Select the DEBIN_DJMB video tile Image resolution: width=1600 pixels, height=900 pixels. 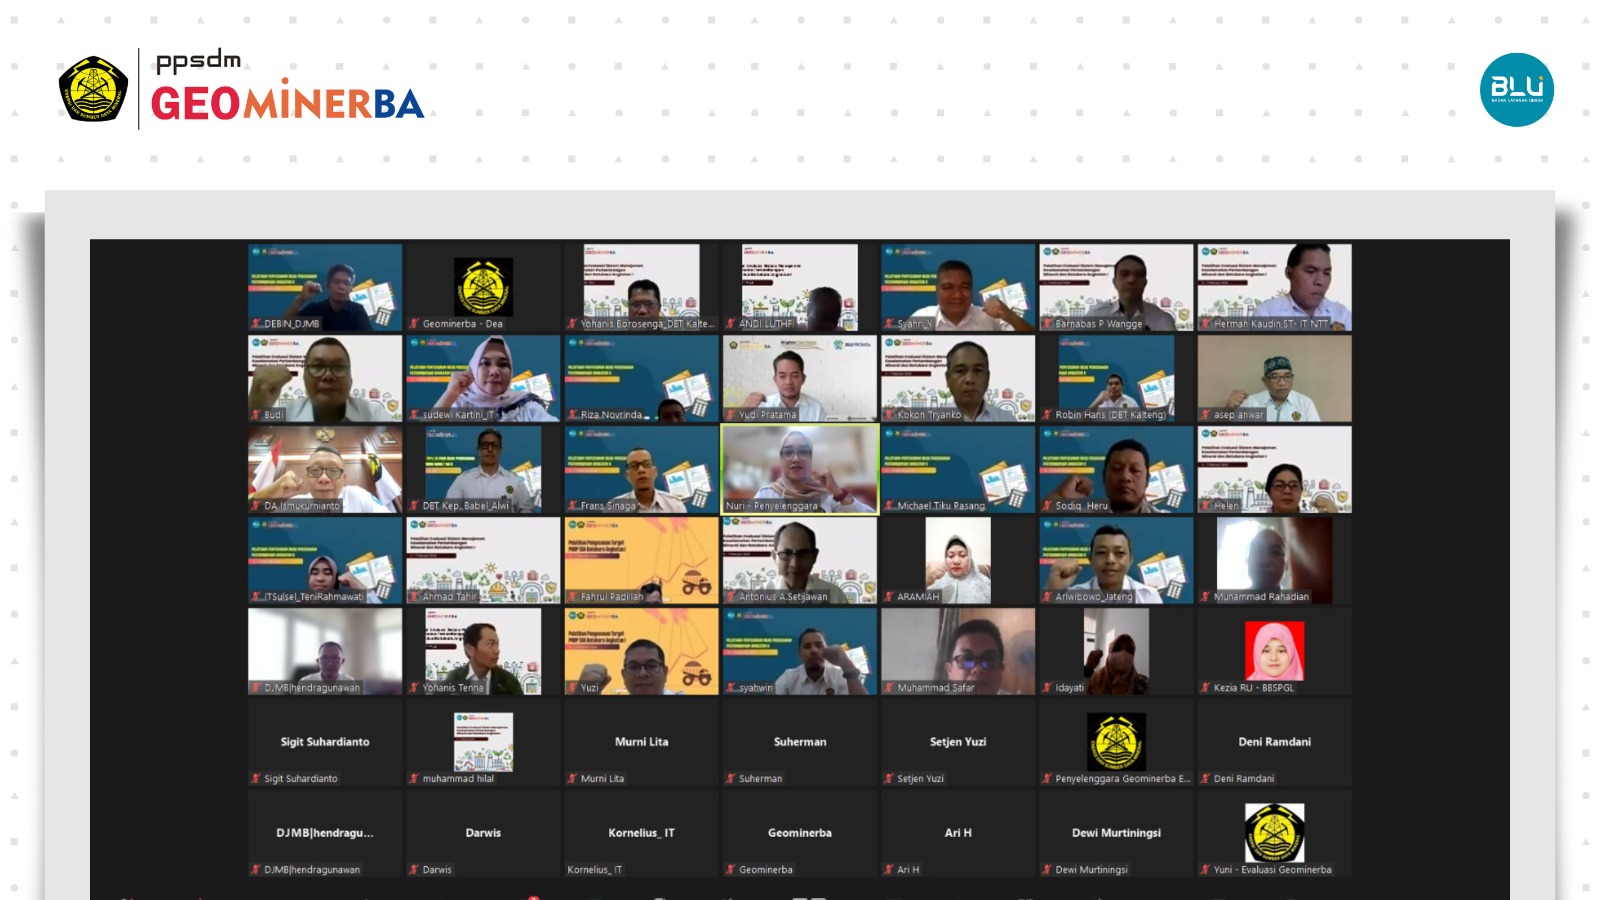pyautogui.click(x=325, y=287)
